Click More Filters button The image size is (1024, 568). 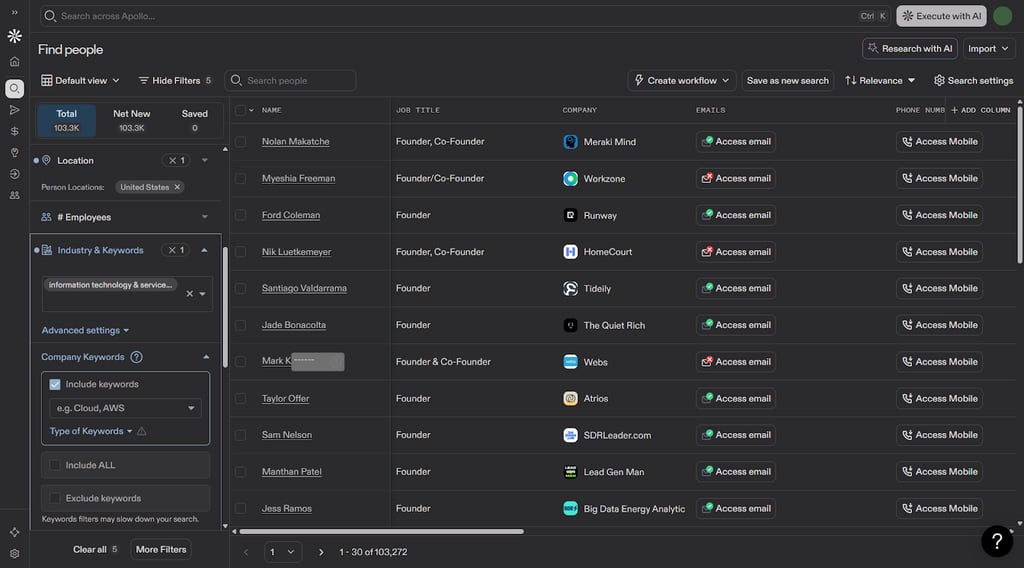tap(161, 550)
